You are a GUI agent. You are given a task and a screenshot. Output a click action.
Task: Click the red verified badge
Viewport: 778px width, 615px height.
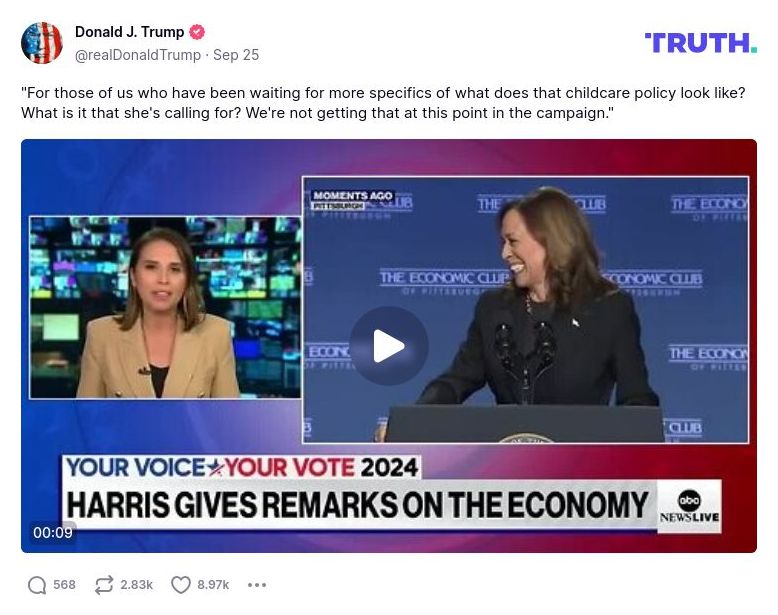point(197,32)
